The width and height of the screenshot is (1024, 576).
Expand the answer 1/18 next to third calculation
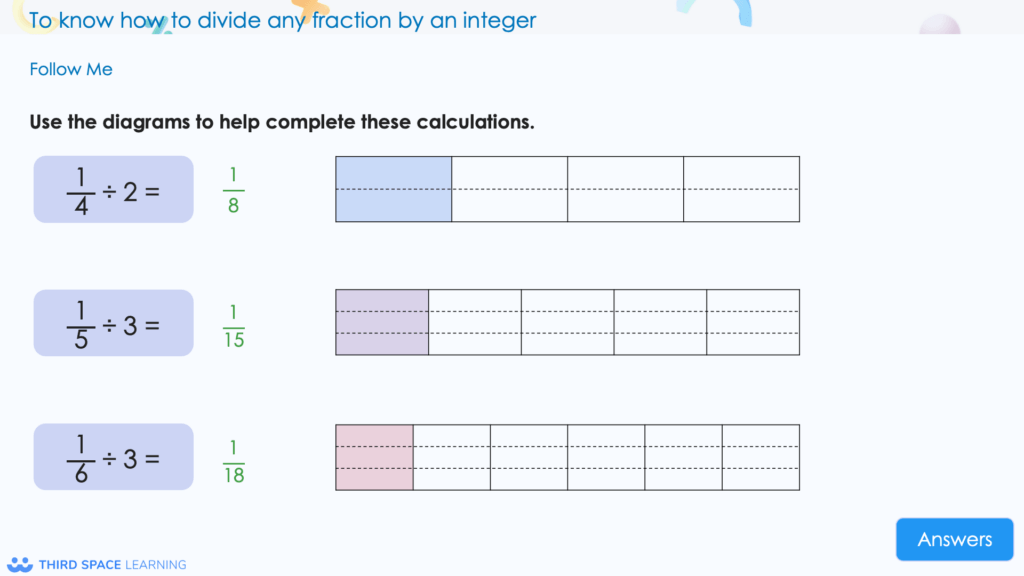coord(231,457)
